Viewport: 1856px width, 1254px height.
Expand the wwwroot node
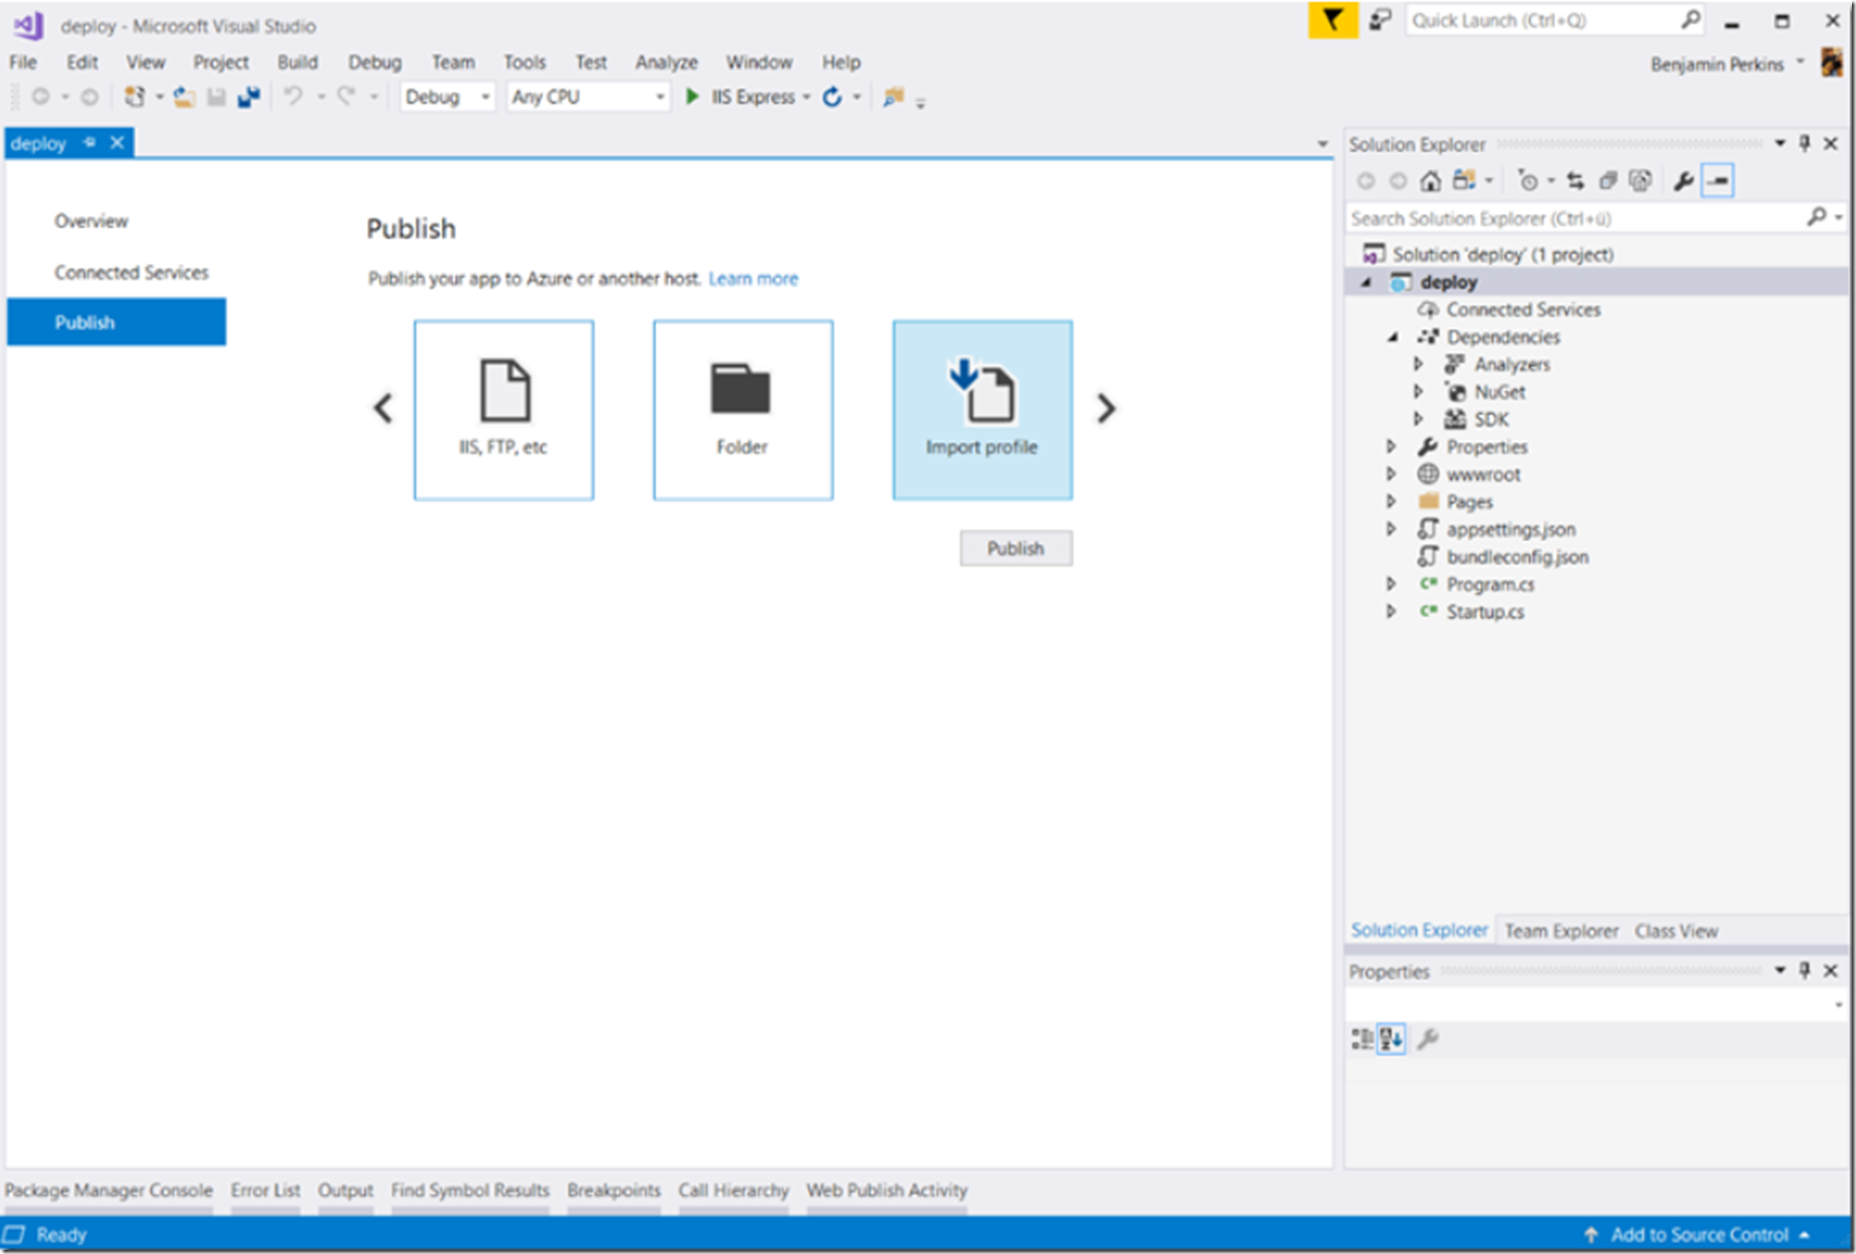click(1391, 474)
